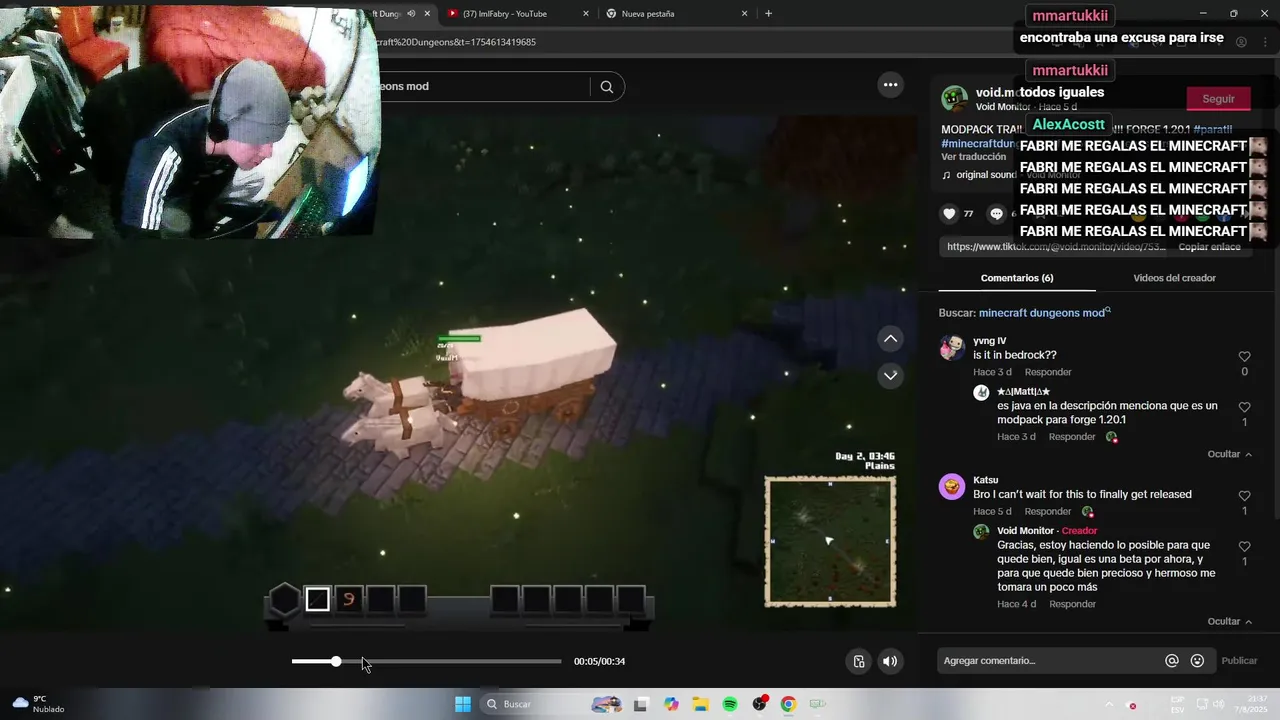Reply to yvng IV's comment
The width and height of the screenshot is (1280, 720).
click(1048, 372)
